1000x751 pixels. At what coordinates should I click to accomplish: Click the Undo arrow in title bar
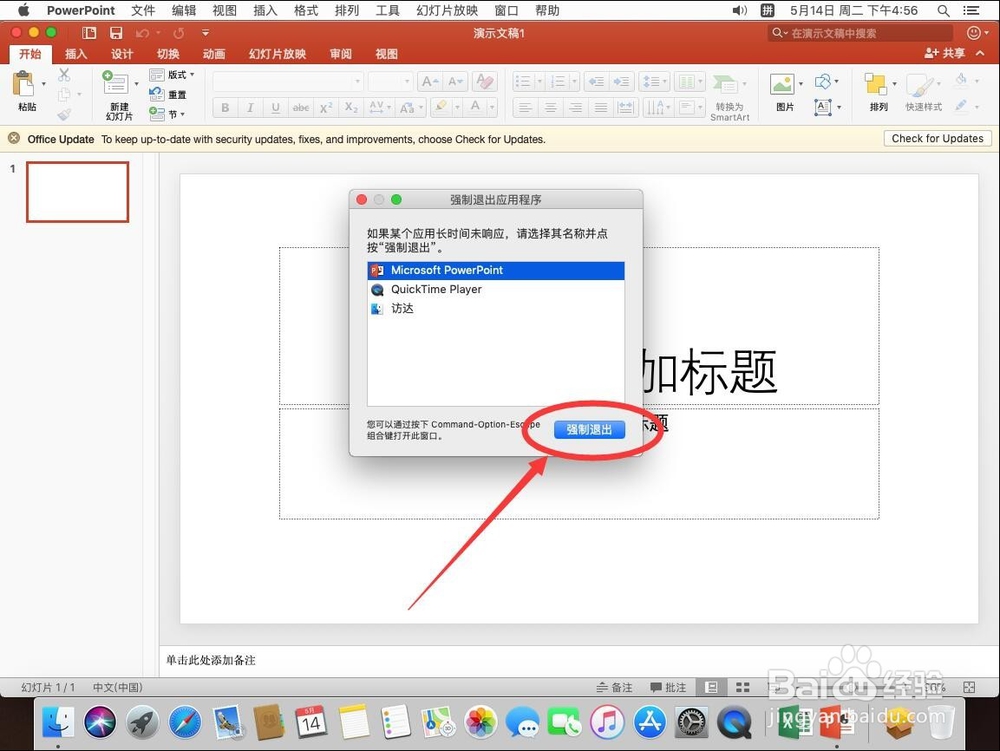[142, 33]
